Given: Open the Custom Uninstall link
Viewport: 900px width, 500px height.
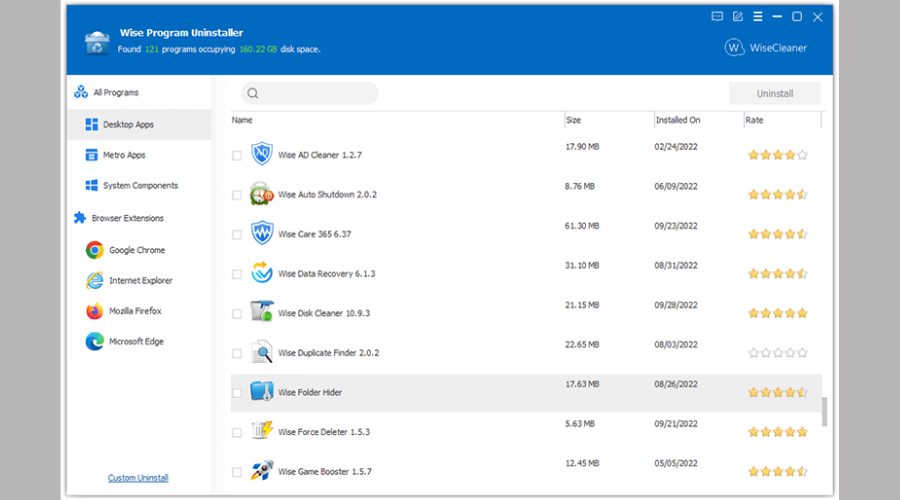Looking at the screenshot, I should (138, 478).
